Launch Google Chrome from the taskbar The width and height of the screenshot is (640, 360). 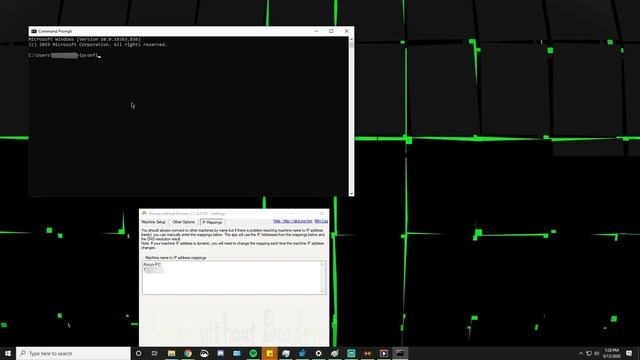coord(188,353)
